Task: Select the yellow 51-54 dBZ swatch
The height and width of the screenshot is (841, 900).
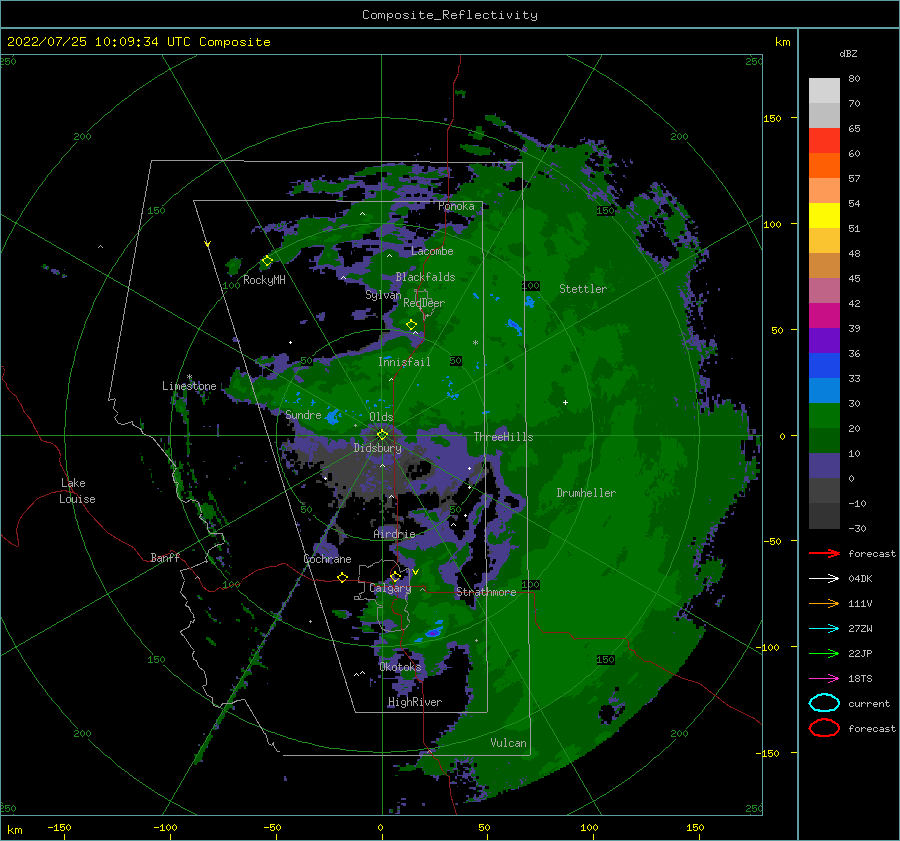Action: (824, 216)
